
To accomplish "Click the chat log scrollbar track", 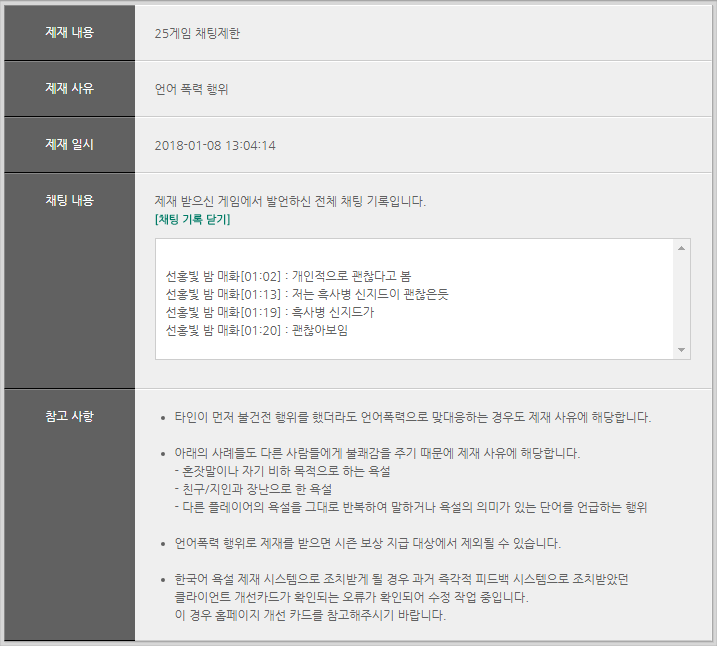I will point(682,298).
